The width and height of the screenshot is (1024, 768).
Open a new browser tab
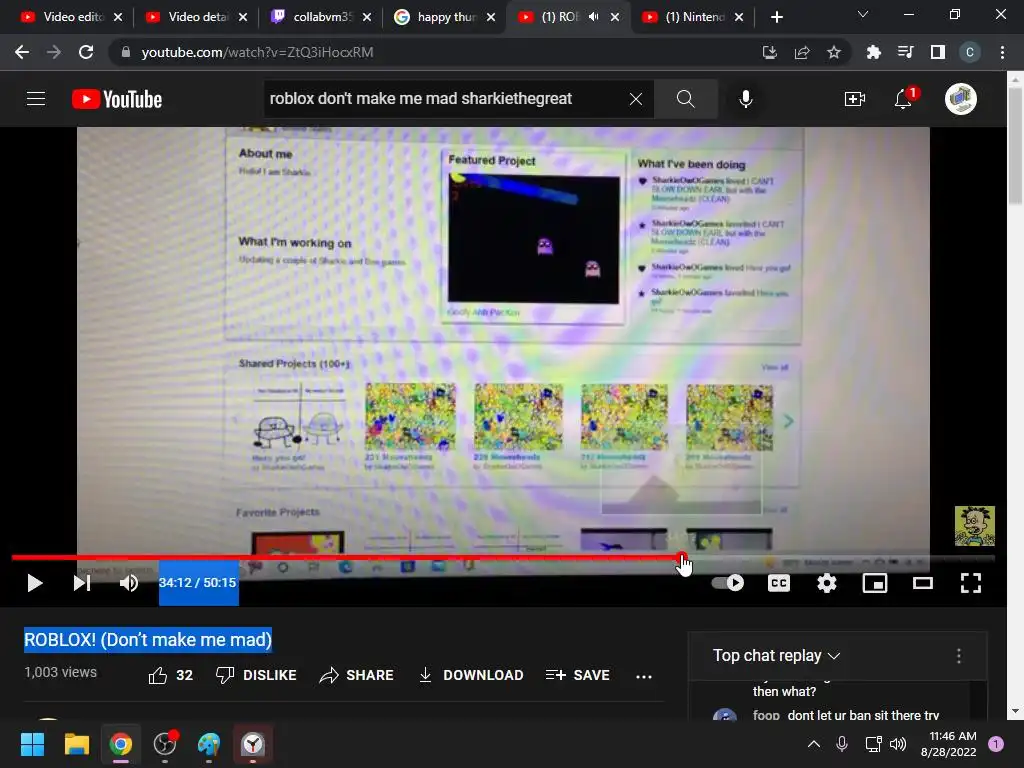point(776,17)
